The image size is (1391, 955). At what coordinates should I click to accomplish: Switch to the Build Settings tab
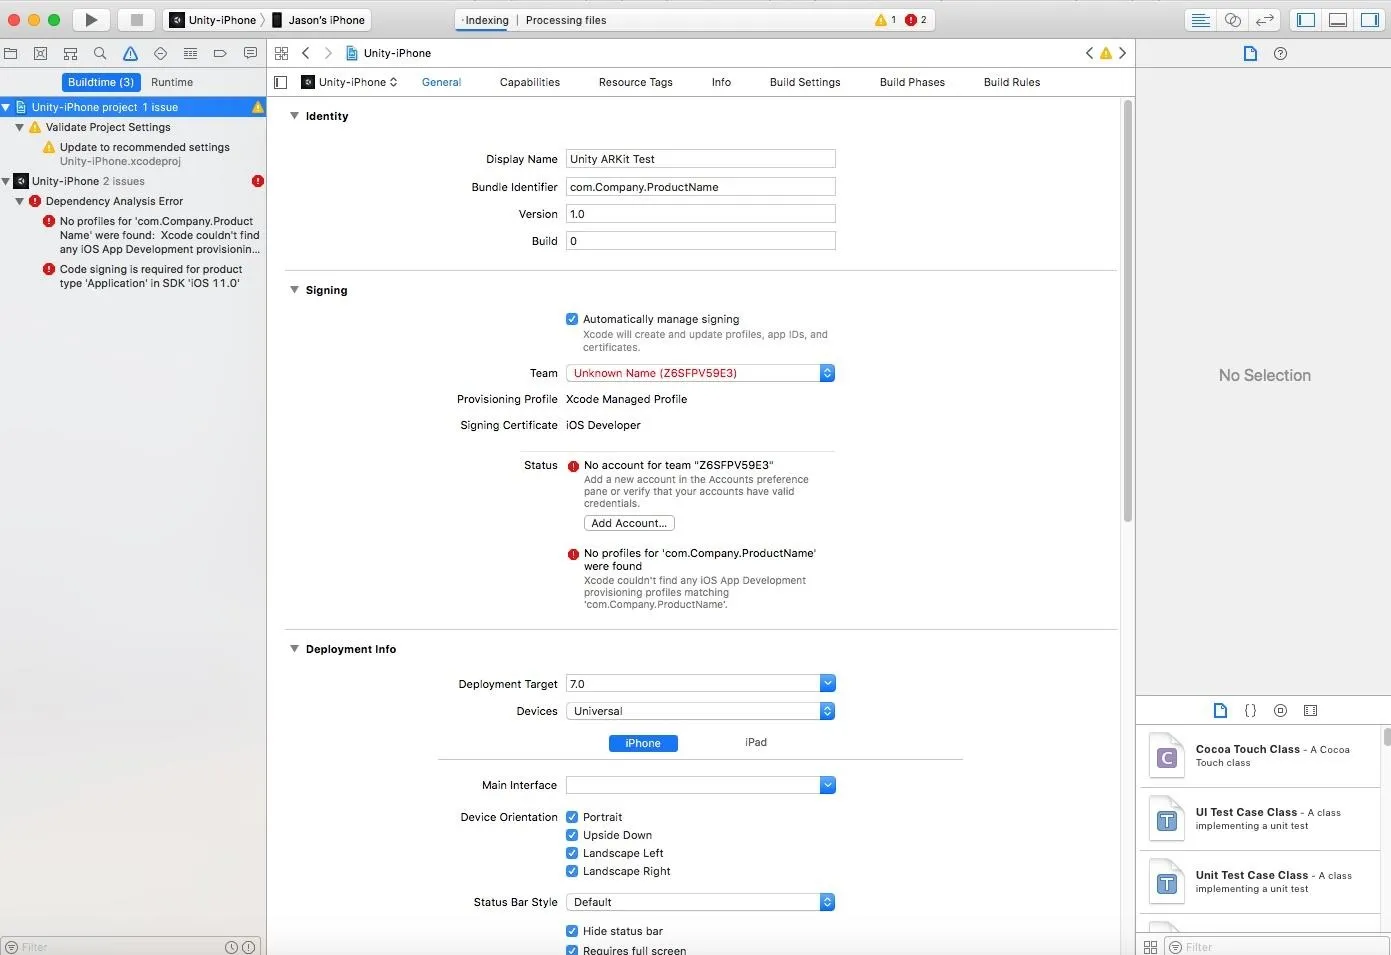click(x=805, y=82)
